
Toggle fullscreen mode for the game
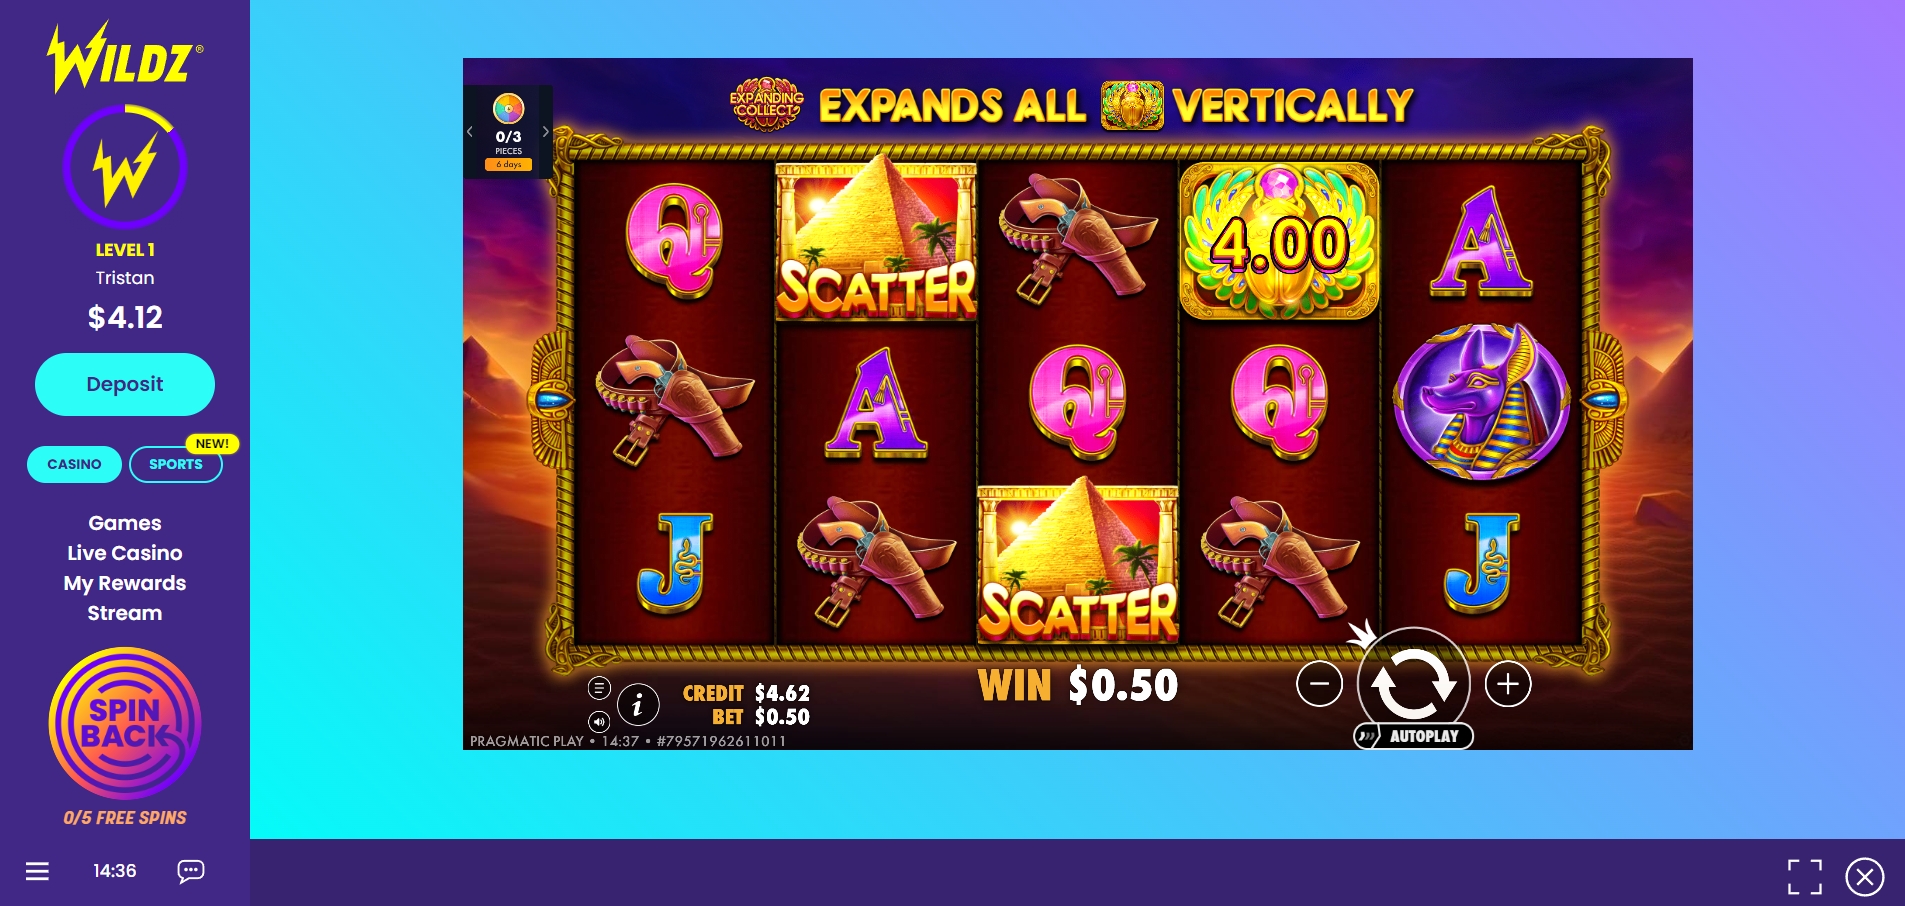(1805, 877)
